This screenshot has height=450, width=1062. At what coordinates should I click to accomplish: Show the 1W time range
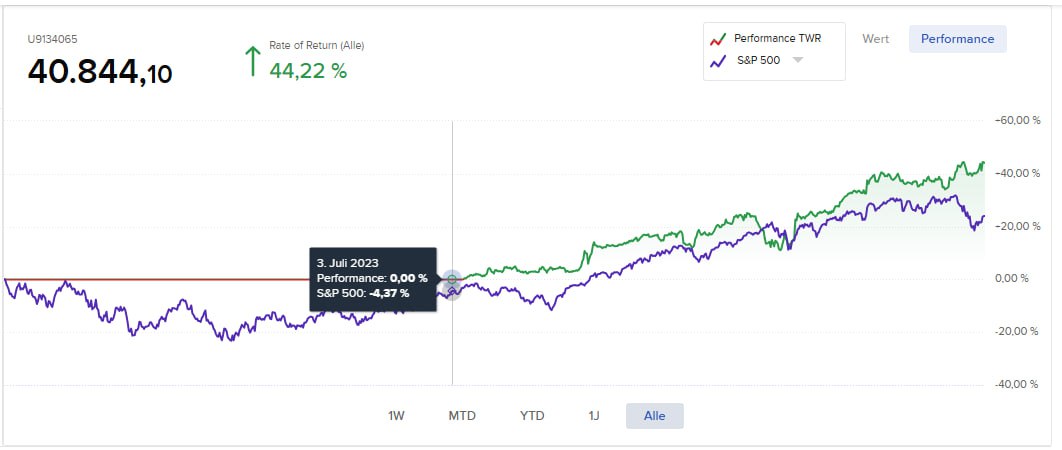click(397, 416)
